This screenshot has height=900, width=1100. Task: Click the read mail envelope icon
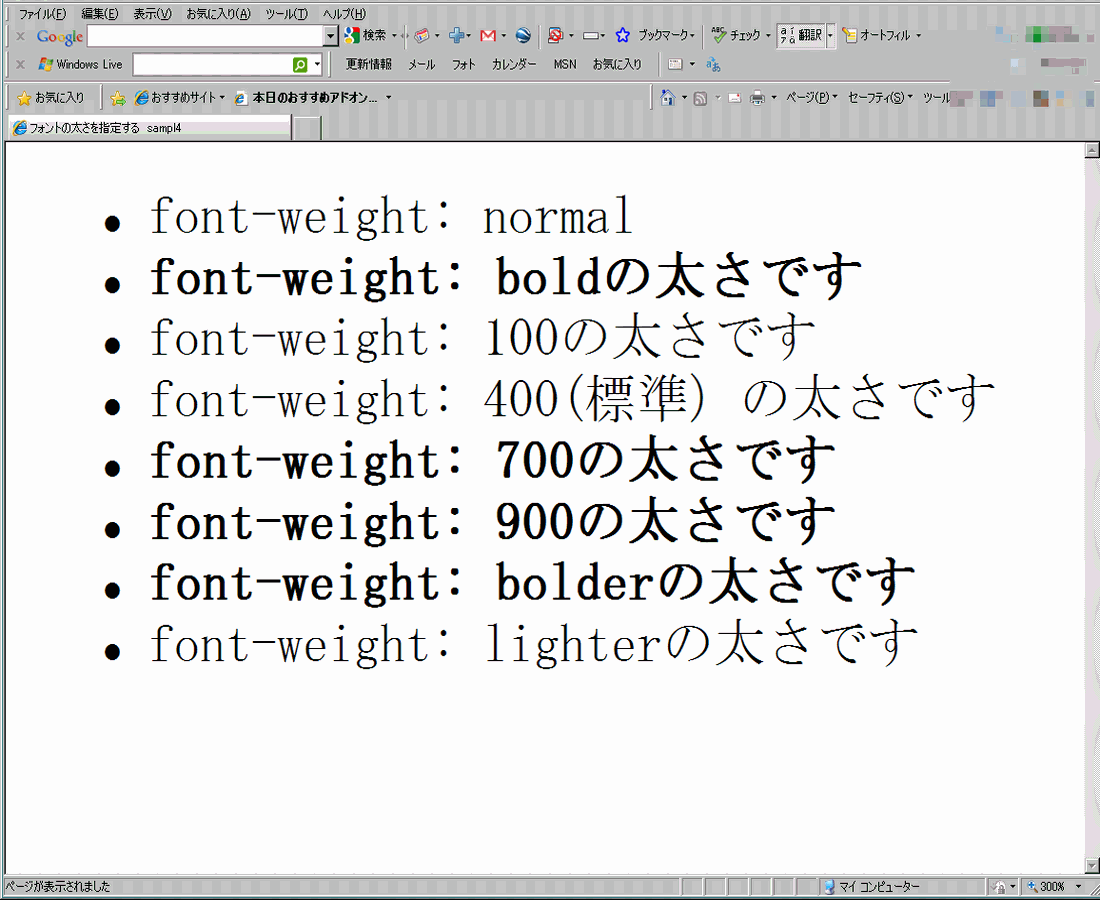point(735,98)
